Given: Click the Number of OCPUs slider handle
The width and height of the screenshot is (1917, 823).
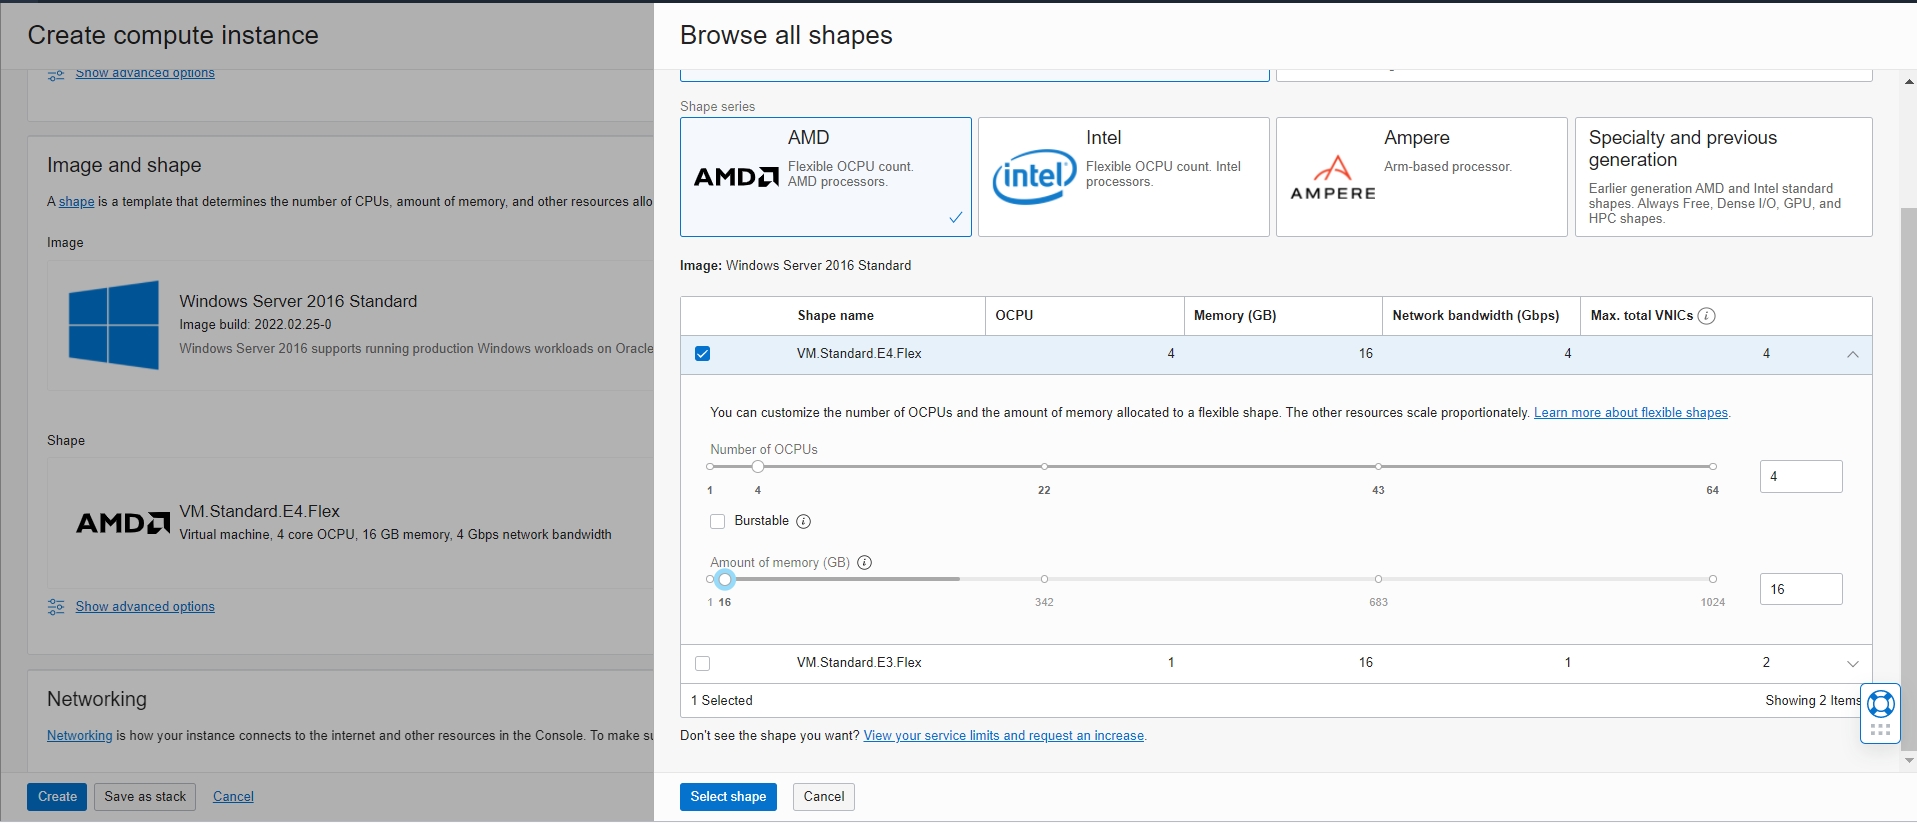Looking at the screenshot, I should pyautogui.click(x=758, y=467).
